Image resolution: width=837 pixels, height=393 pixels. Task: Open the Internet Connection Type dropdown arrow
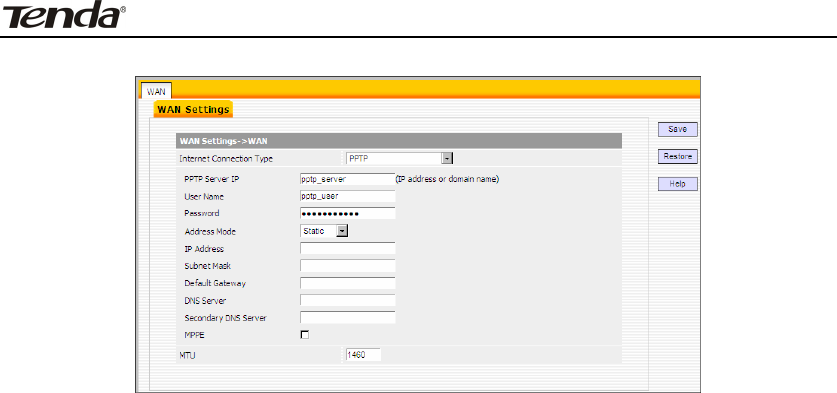(447, 159)
